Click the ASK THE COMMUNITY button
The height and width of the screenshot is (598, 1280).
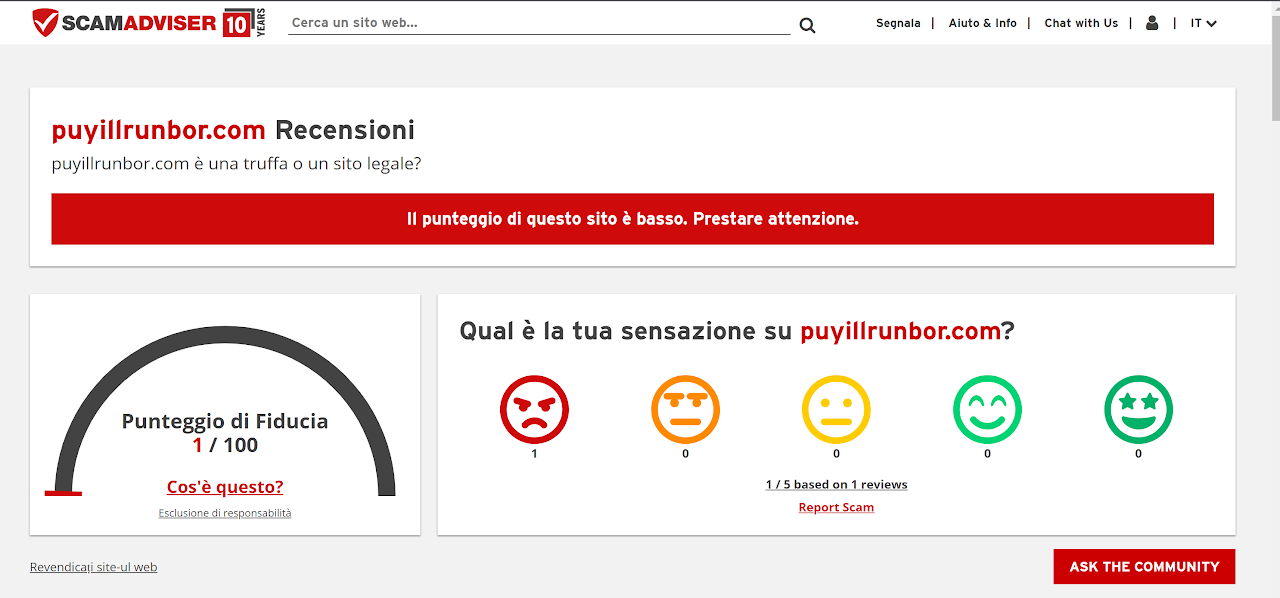click(1144, 566)
